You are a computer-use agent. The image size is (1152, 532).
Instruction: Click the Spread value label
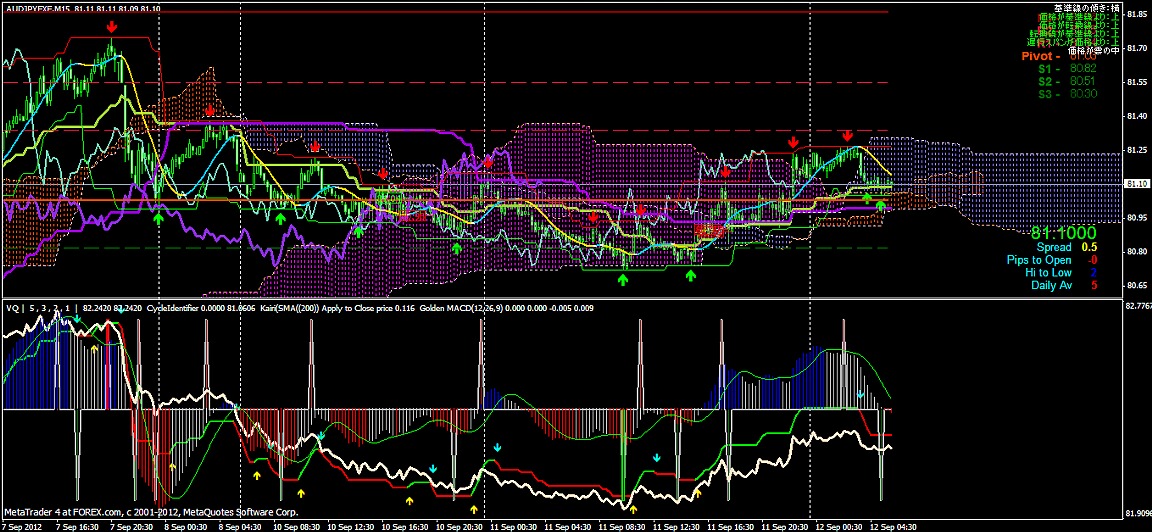pyautogui.click(x=1053, y=247)
